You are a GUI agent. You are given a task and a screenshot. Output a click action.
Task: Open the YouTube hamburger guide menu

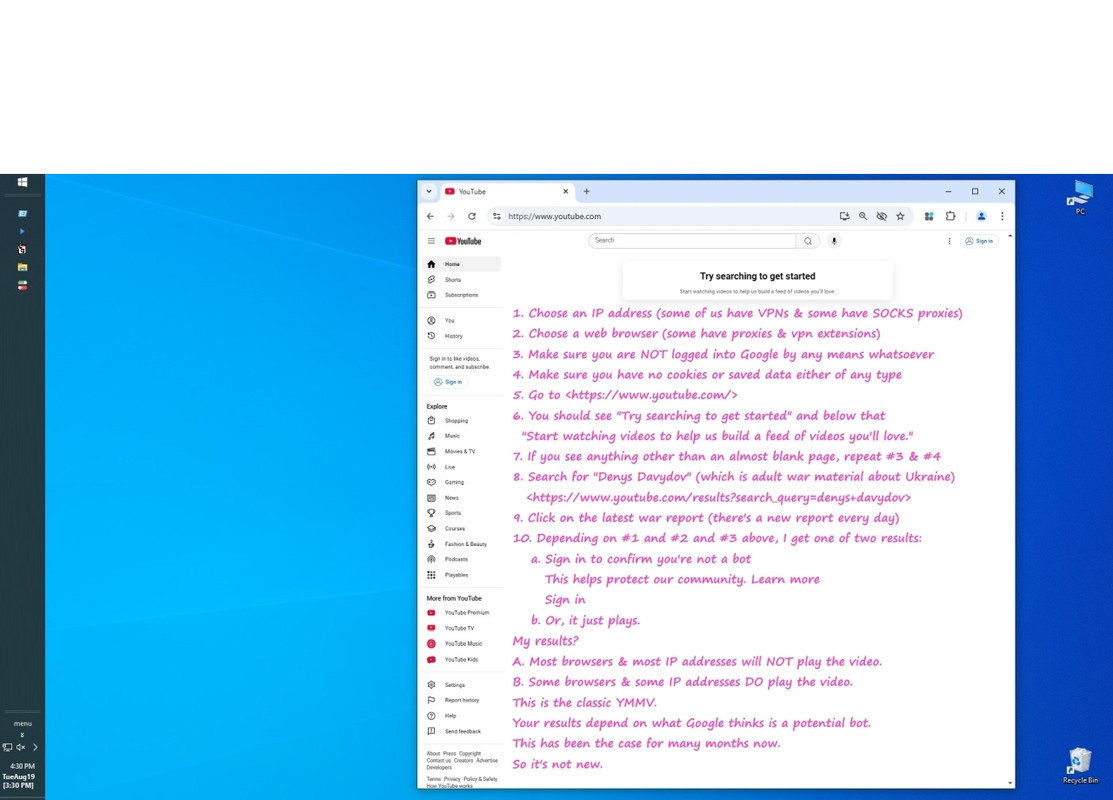(431, 241)
